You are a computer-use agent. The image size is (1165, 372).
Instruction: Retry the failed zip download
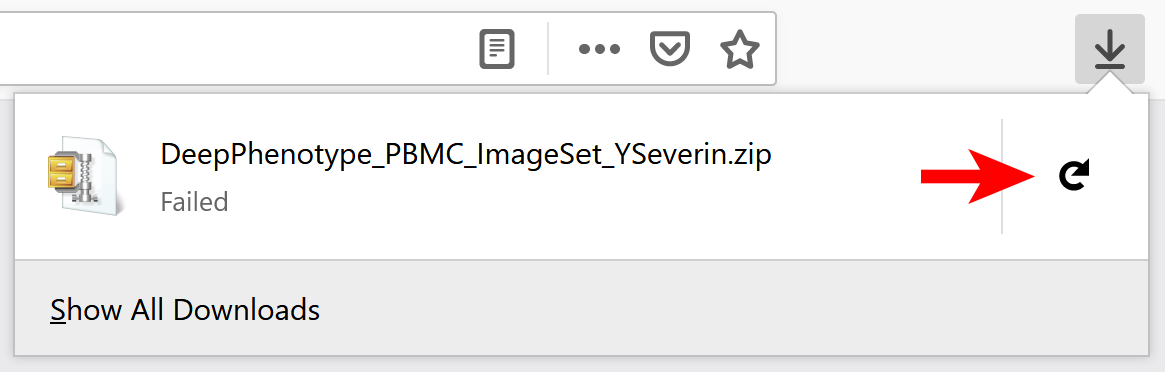[x=1074, y=176]
